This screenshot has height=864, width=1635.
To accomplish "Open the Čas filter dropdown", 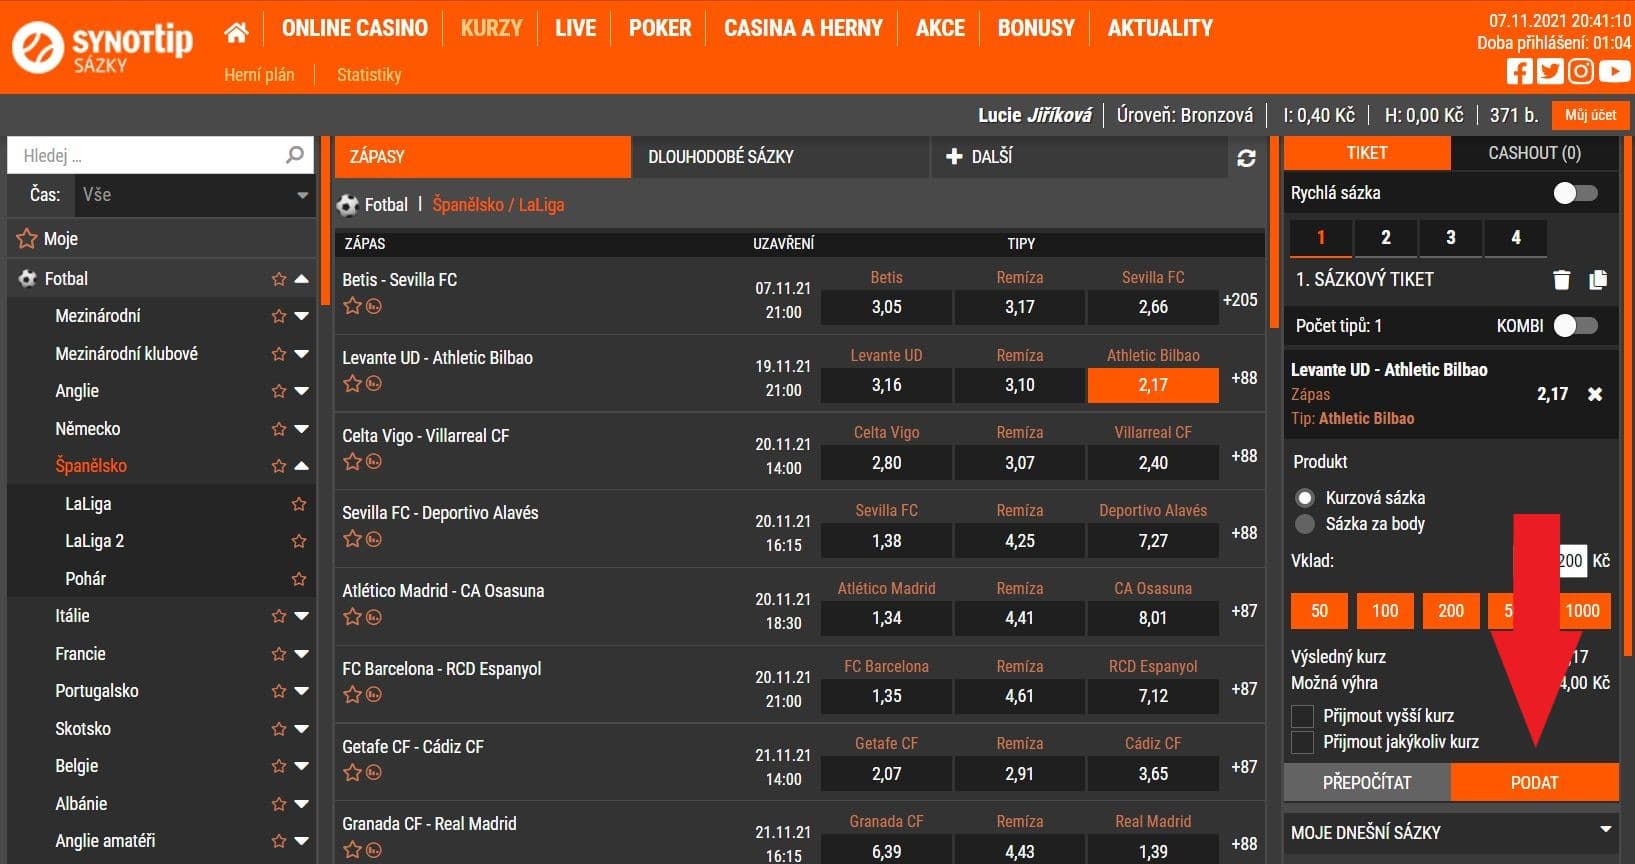I will click(196, 195).
